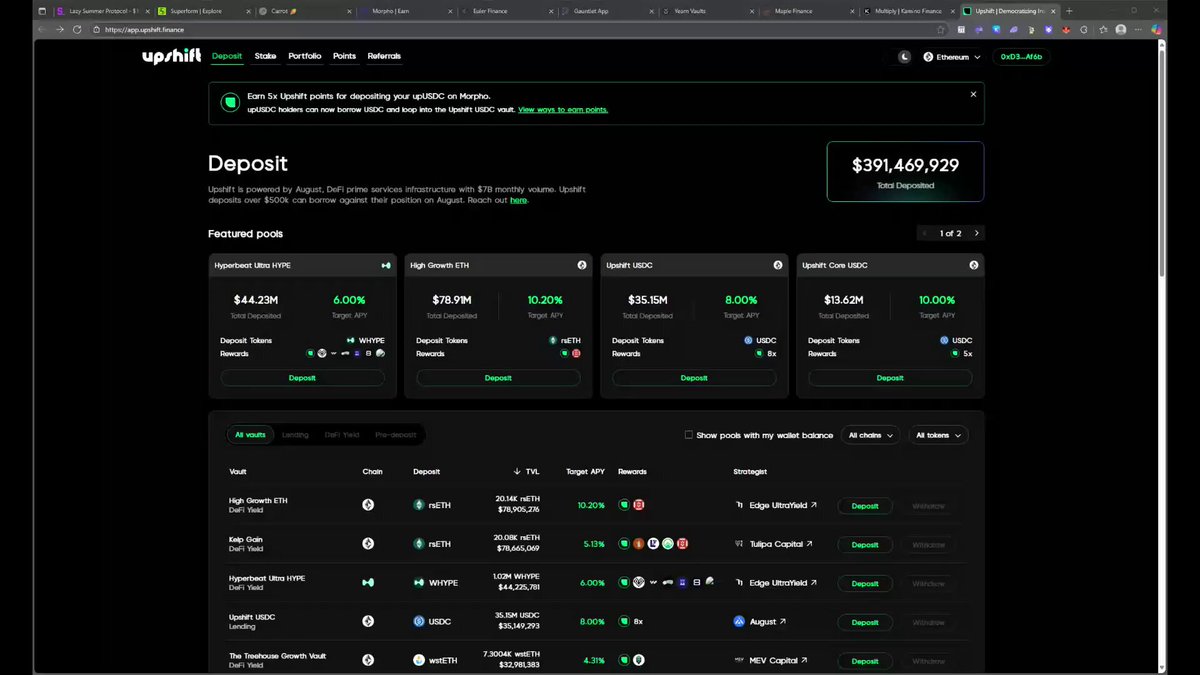Open the Ethereum network dropdown

click(952, 57)
